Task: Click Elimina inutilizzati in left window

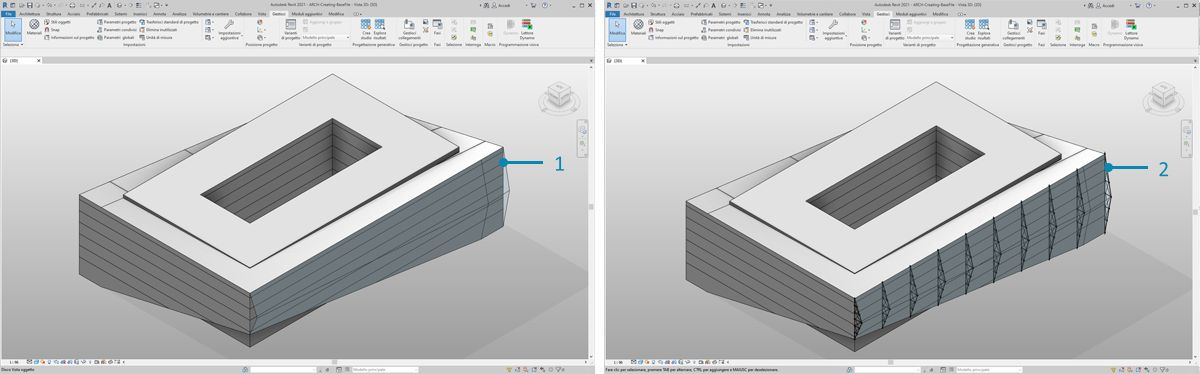Action: pos(158,30)
